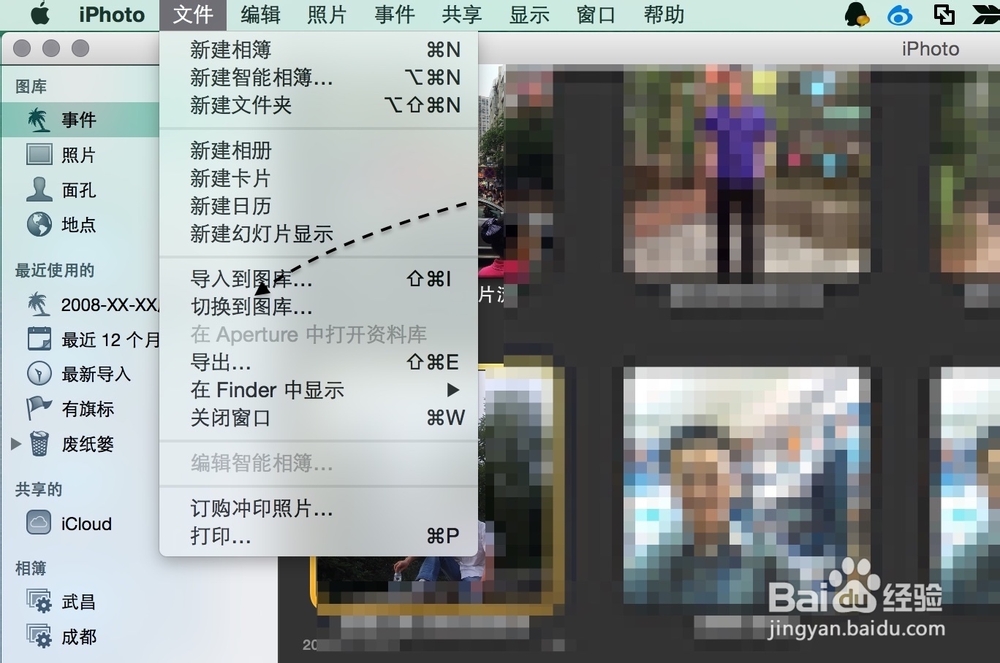This screenshot has height=663, width=1000.
Task: Open the 帮助 menu
Action: pos(664,15)
